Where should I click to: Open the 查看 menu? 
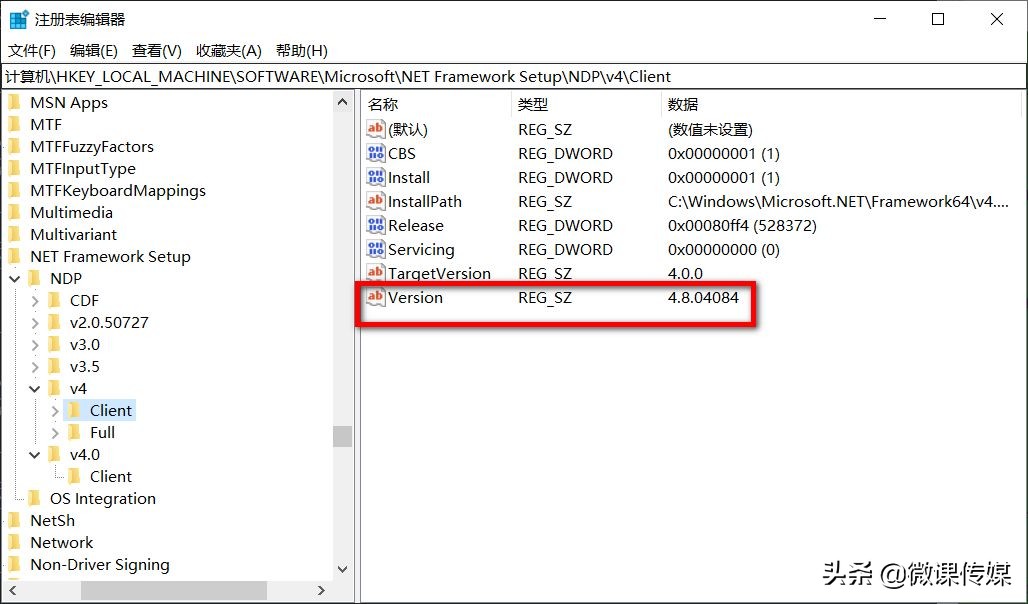(155, 51)
